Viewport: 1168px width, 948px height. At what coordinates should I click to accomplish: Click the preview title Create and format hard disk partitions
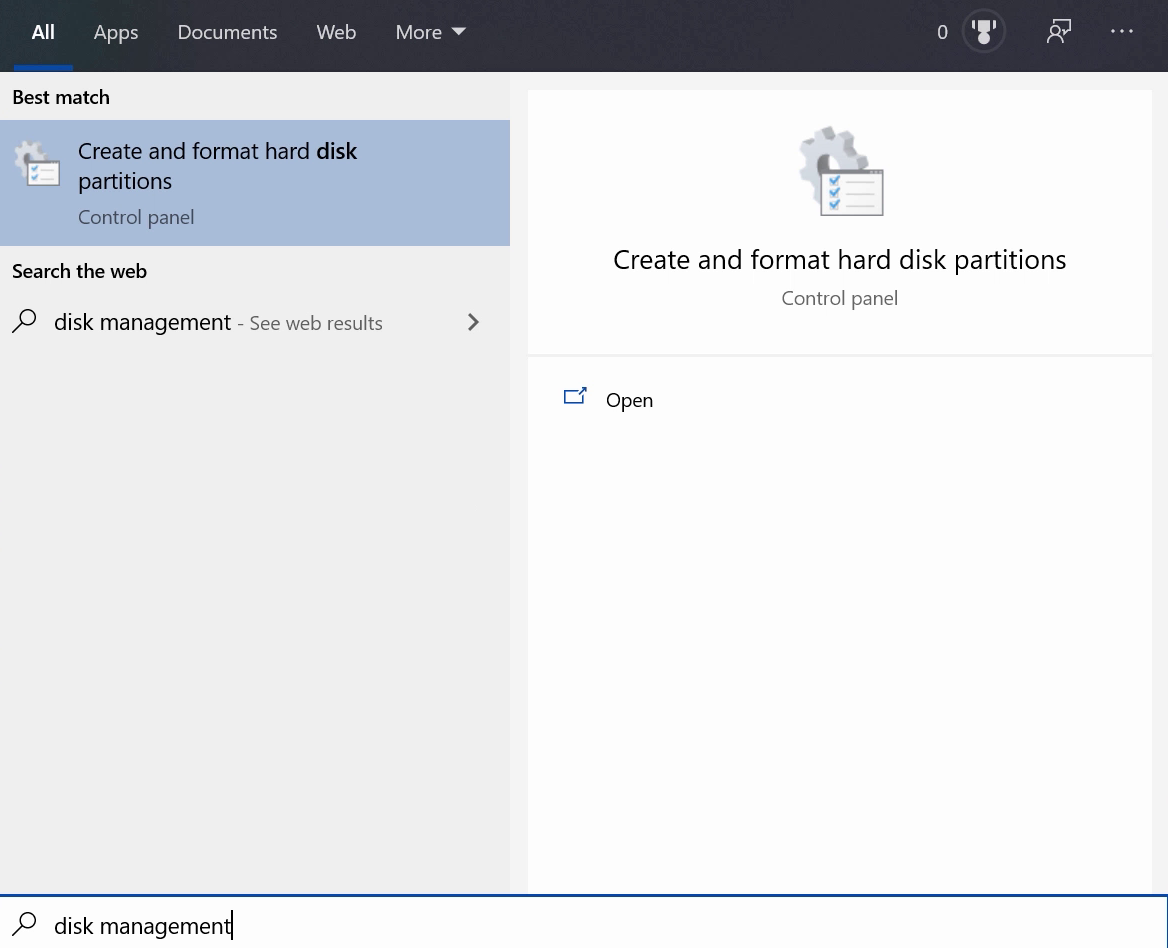[839, 260]
